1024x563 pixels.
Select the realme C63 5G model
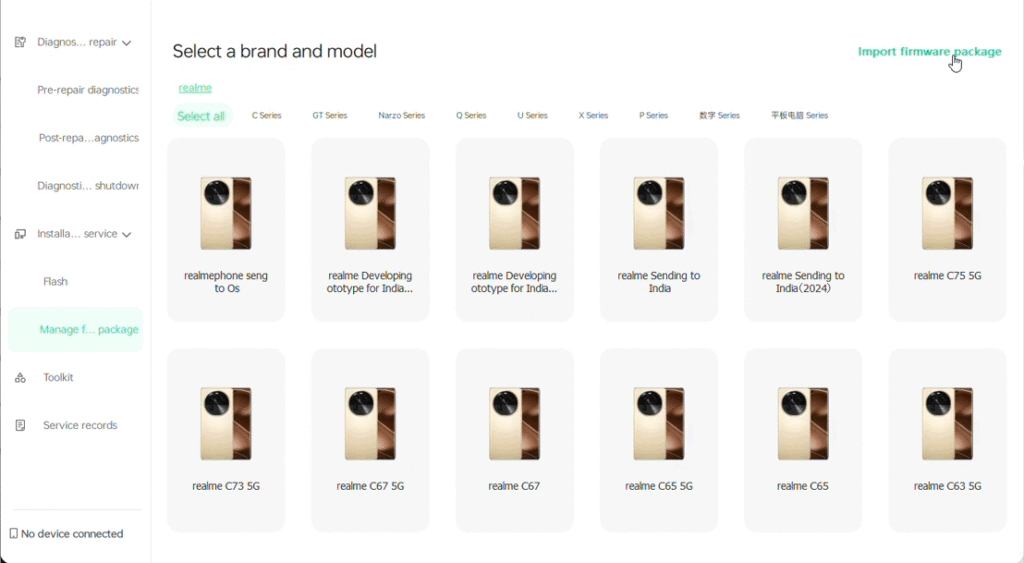(x=948, y=440)
